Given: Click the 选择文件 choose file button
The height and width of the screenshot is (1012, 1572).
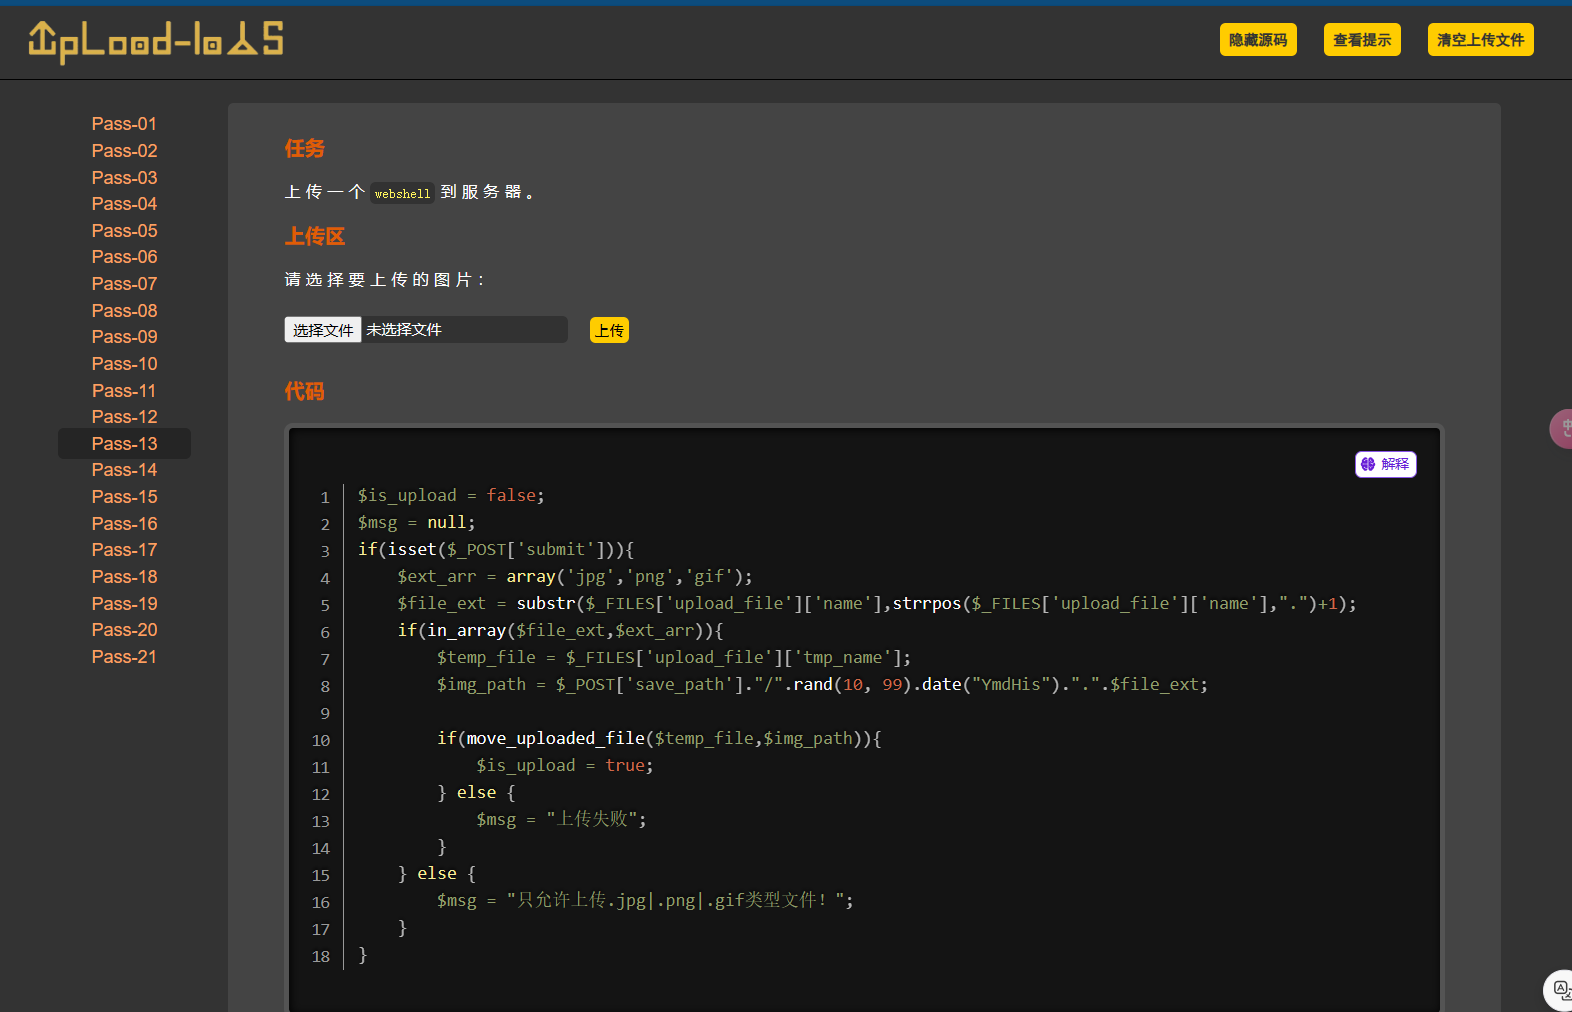Looking at the screenshot, I should pyautogui.click(x=323, y=330).
